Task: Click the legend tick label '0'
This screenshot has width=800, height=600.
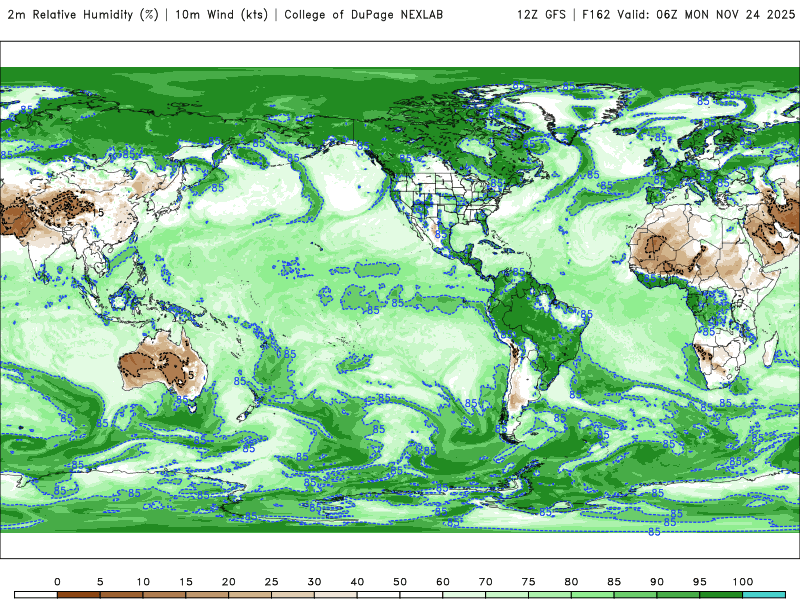Action: pos(57,582)
